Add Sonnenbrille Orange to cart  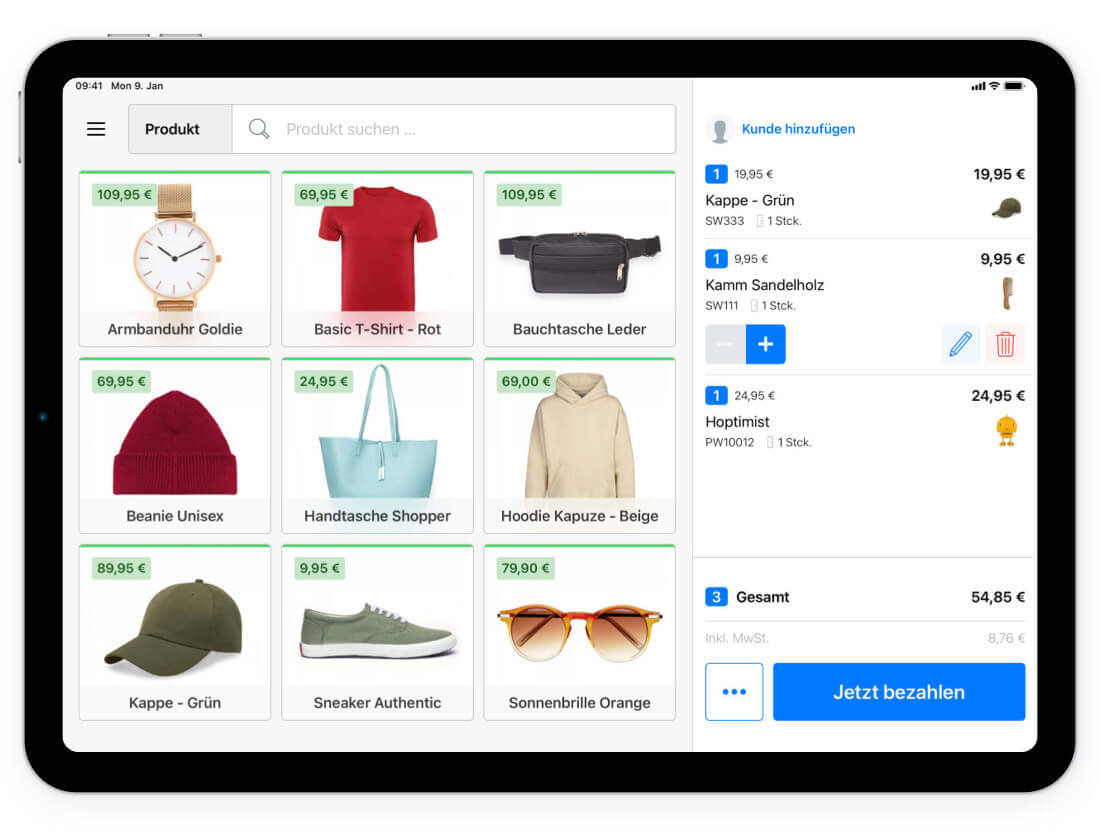pyautogui.click(x=579, y=633)
